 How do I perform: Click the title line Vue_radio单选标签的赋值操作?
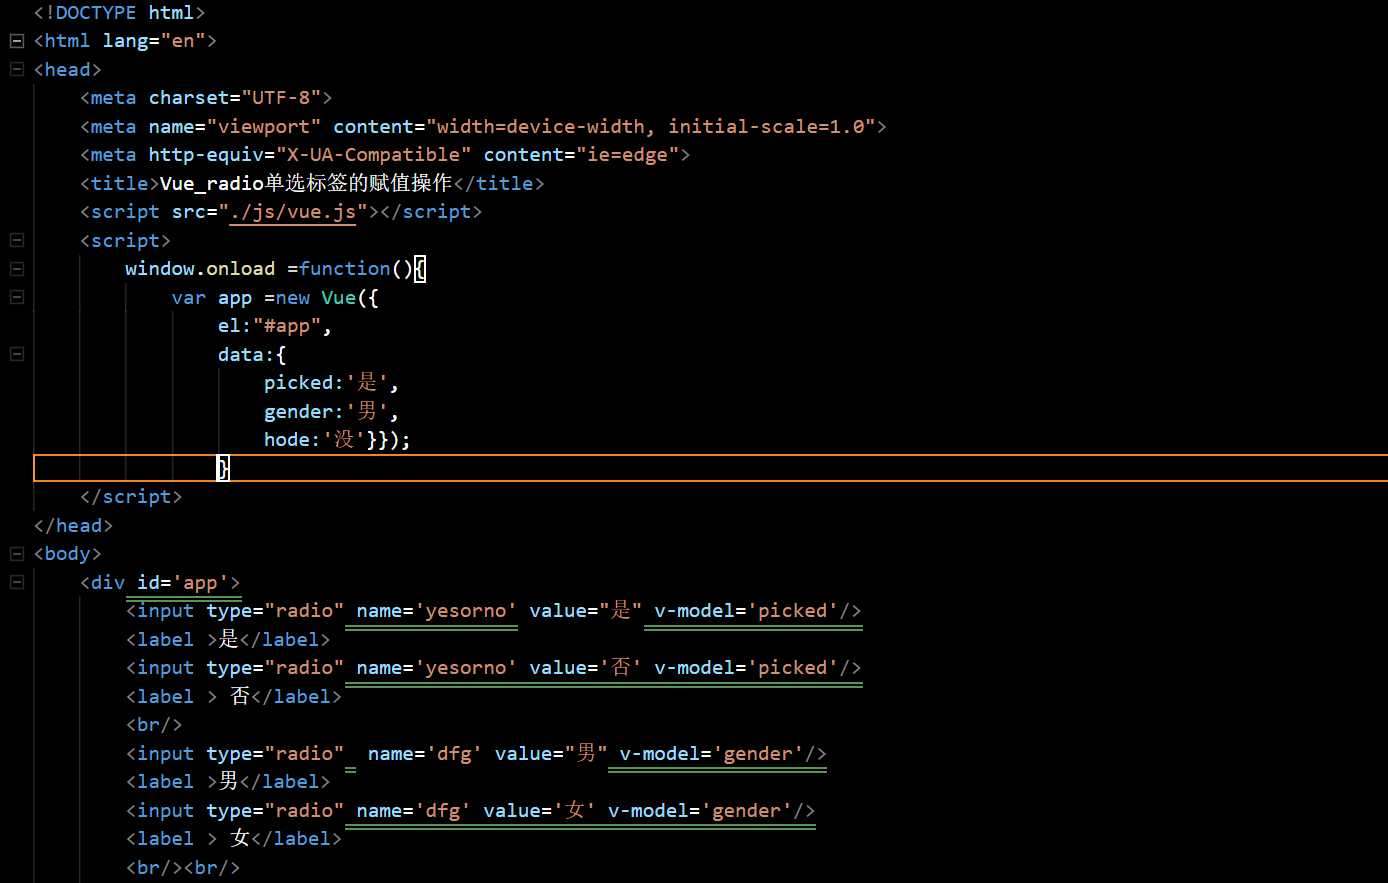[312, 183]
